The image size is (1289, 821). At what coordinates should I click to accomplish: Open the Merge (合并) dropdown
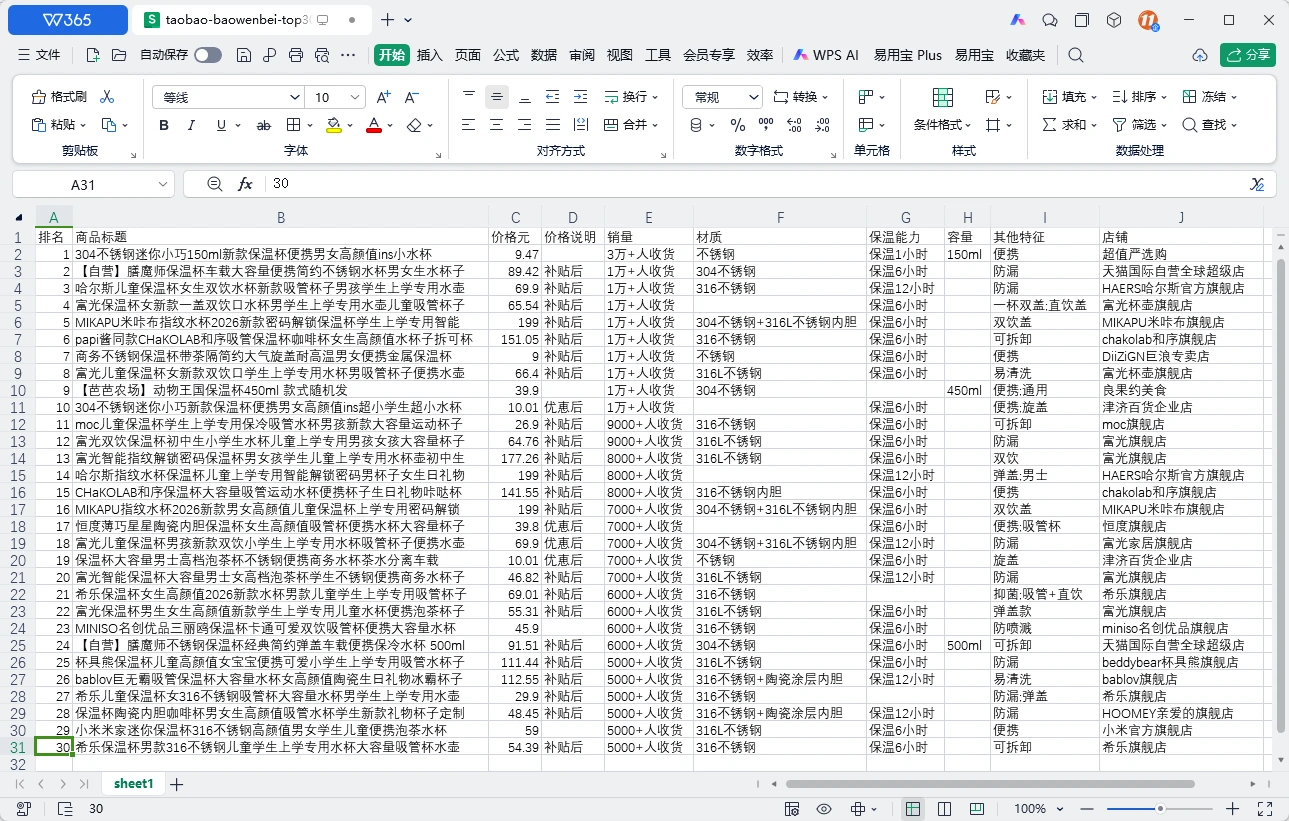pyautogui.click(x=632, y=125)
